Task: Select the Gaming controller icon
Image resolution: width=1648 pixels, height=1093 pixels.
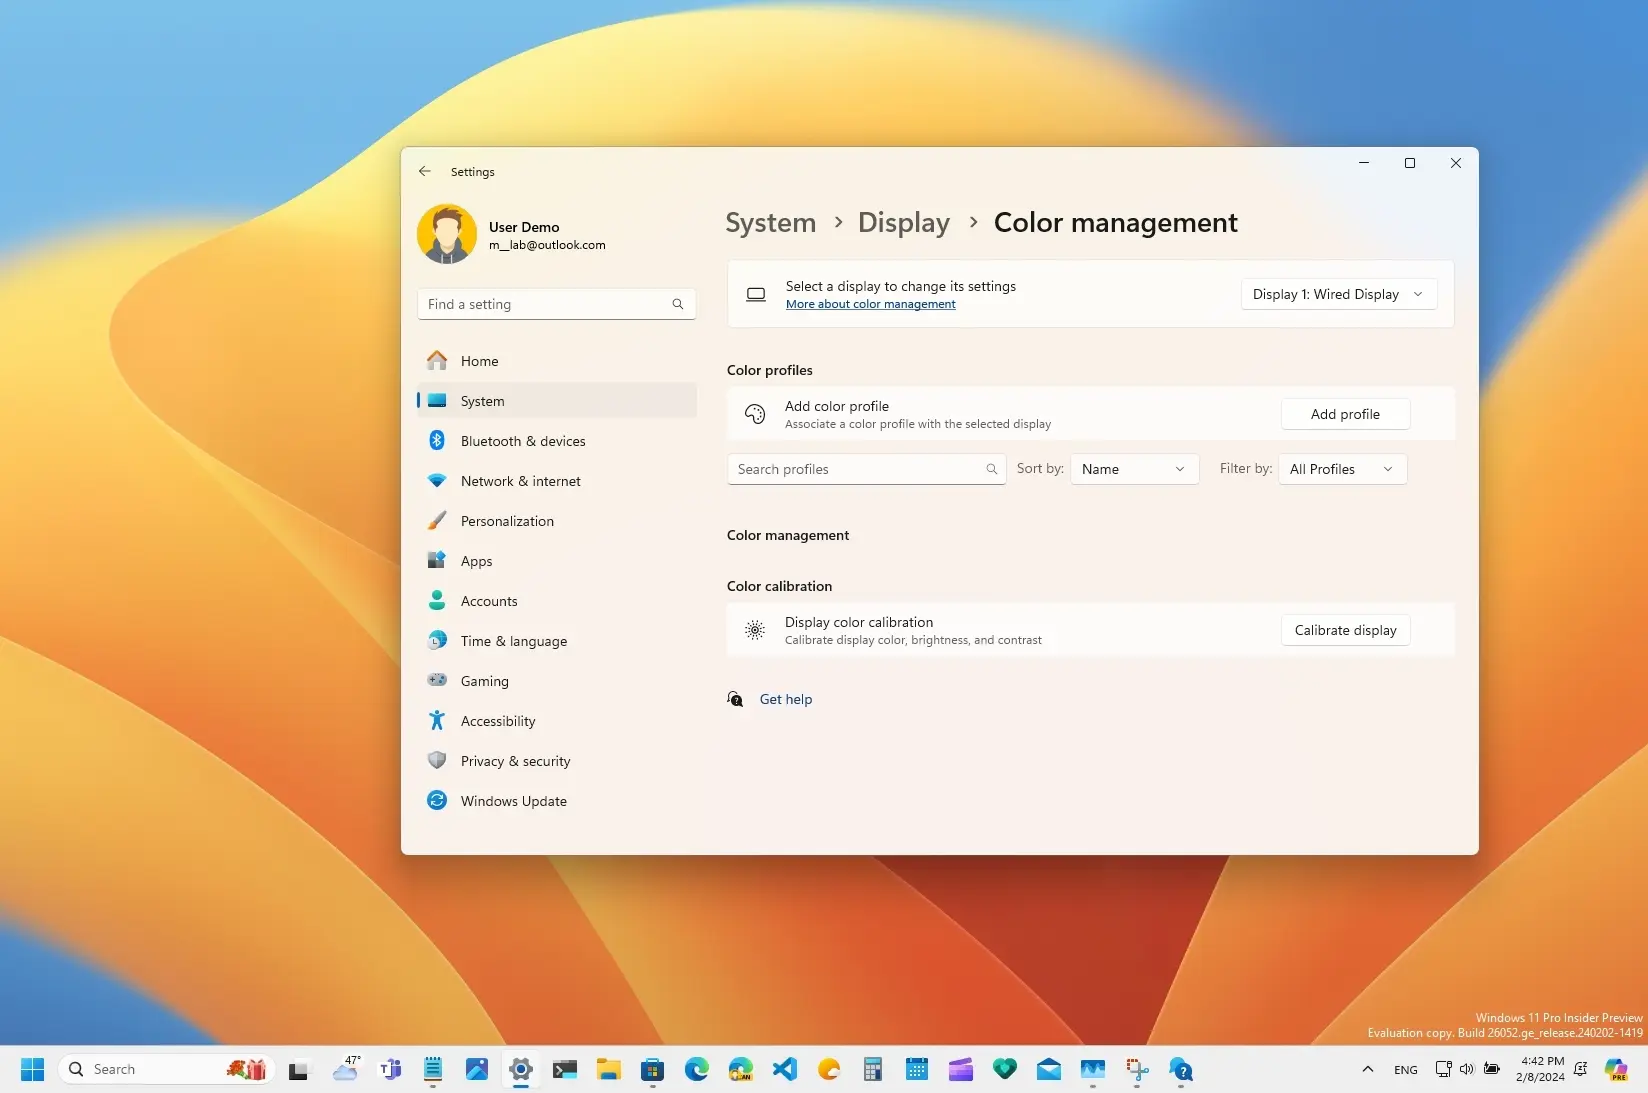Action: click(437, 681)
